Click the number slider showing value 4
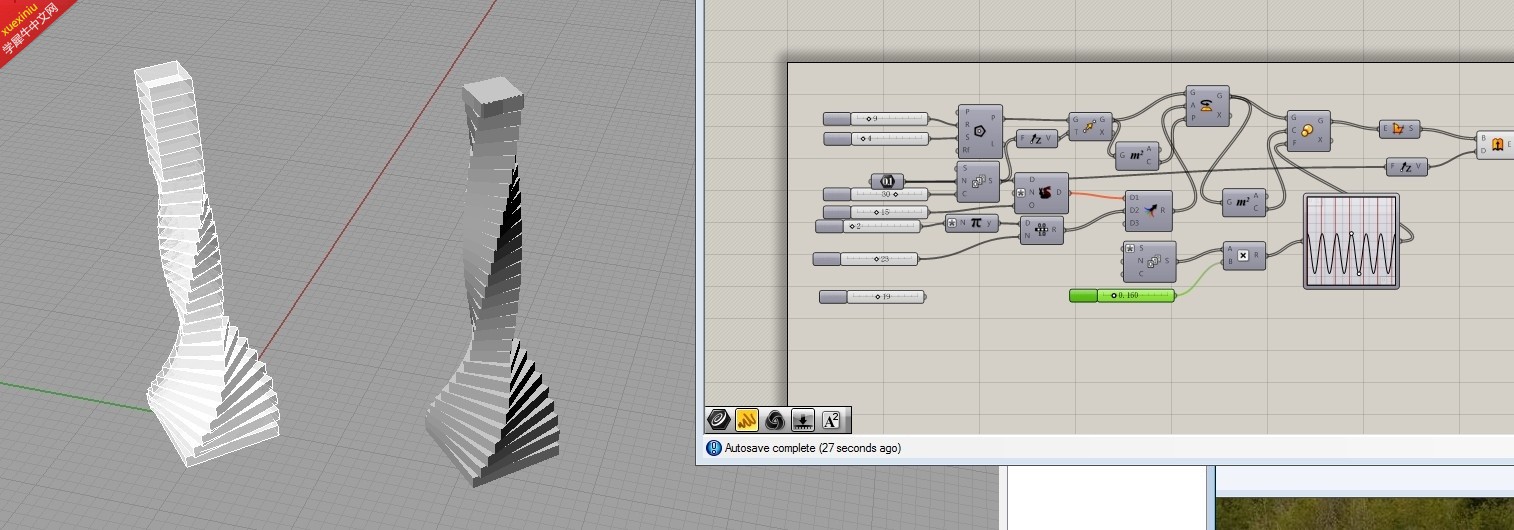Screen dimensions: 1514x530 click(876, 138)
